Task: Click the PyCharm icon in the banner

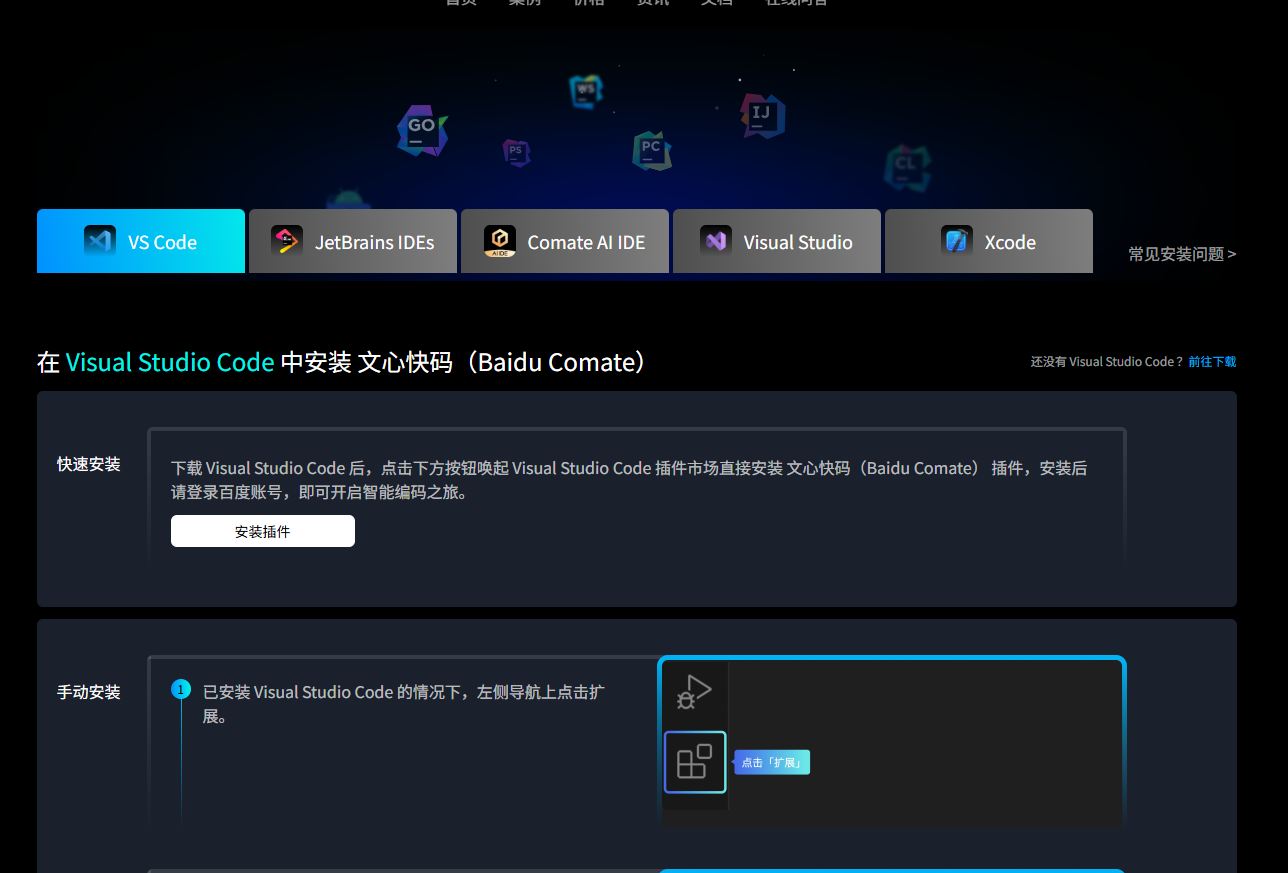Action: [x=652, y=150]
